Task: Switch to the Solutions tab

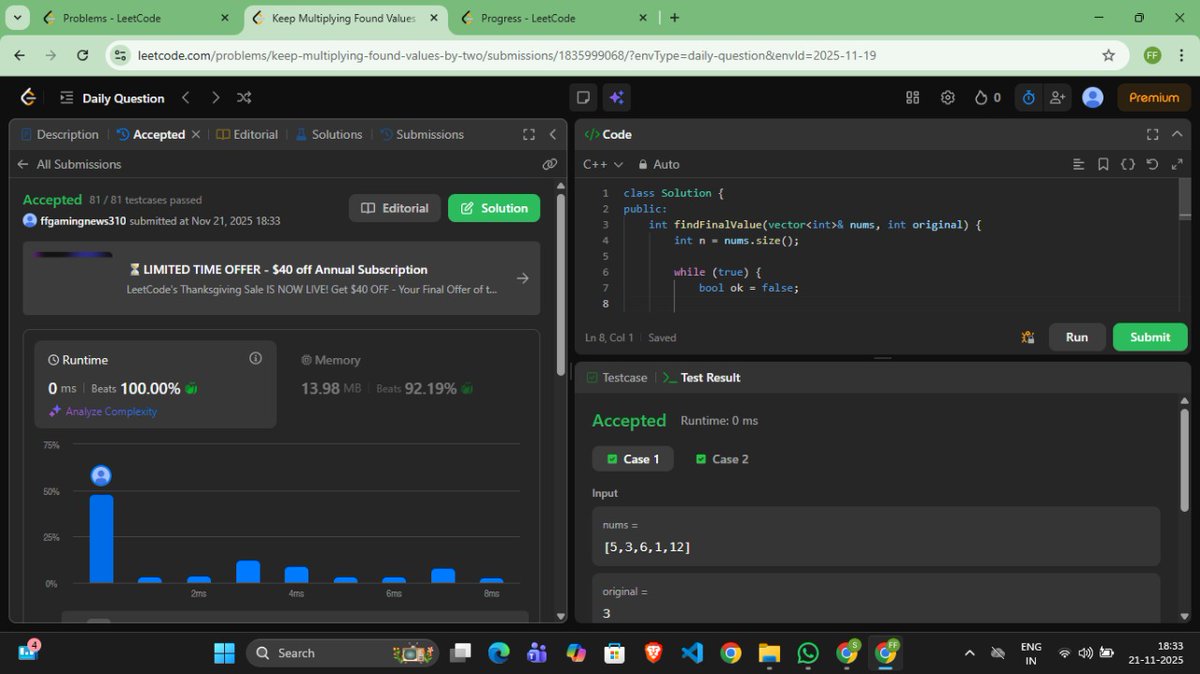Action: (334, 133)
